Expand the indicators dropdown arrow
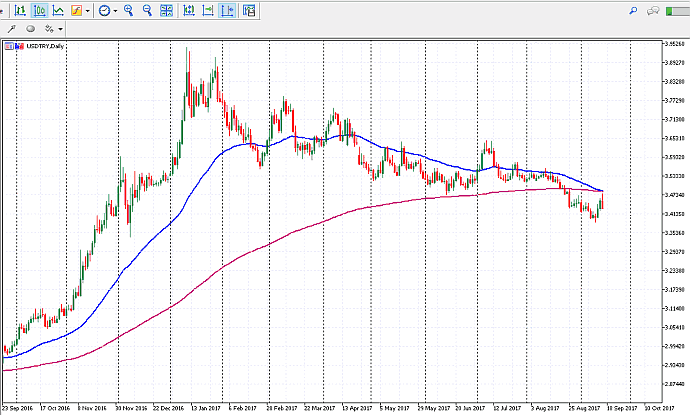The width and height of the screenshot is (690, 415). (x=88, y=11)
